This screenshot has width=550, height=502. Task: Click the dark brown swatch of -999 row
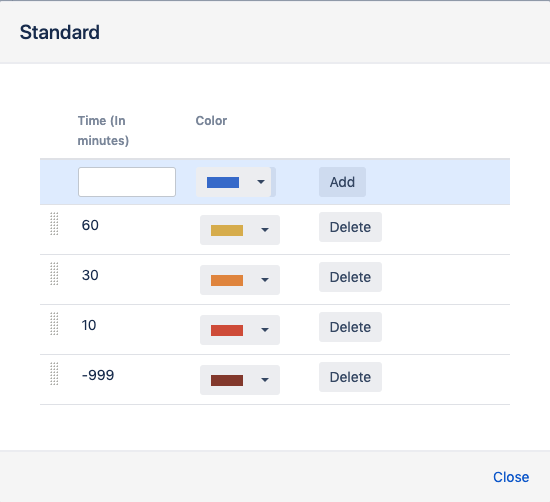227,381
